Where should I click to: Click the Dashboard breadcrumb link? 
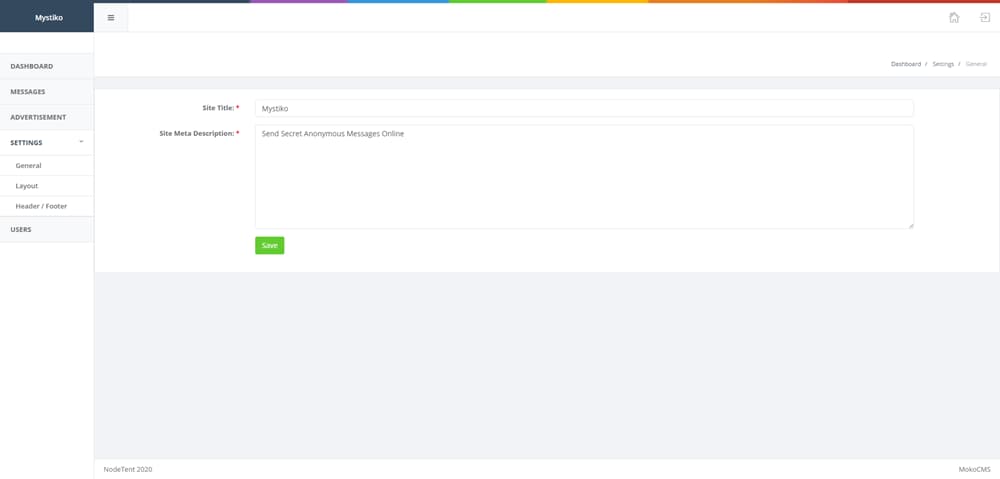pos(905,64)
